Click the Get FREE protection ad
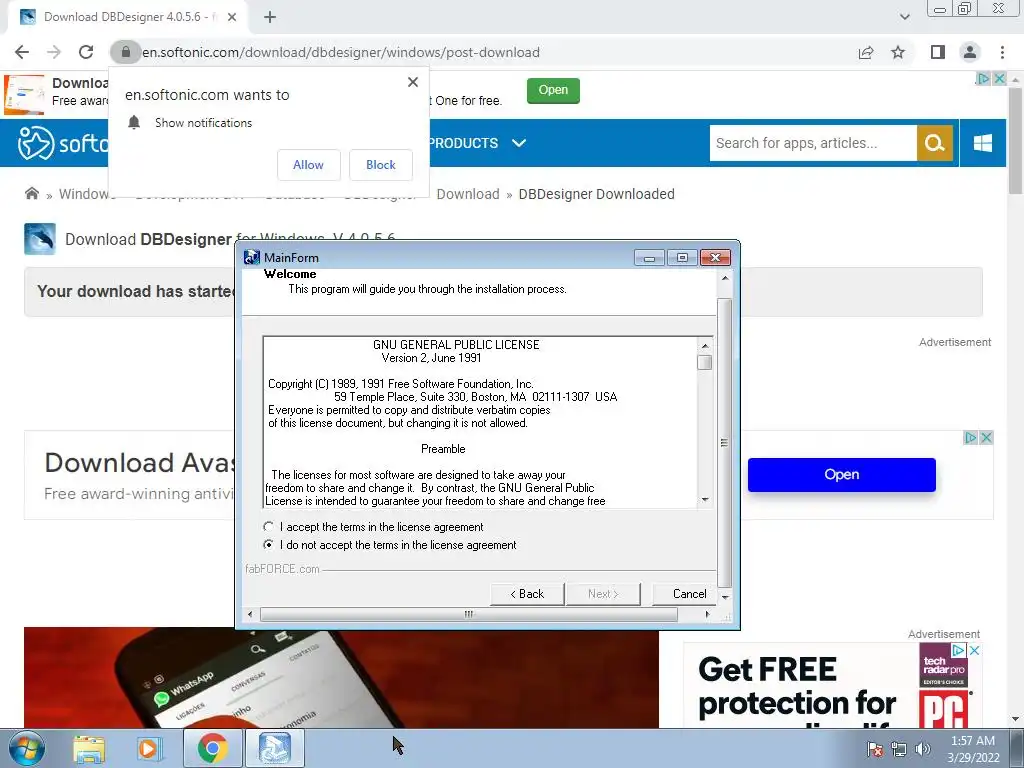This screenshot has width=1024, height=768. tap(833, 686)
